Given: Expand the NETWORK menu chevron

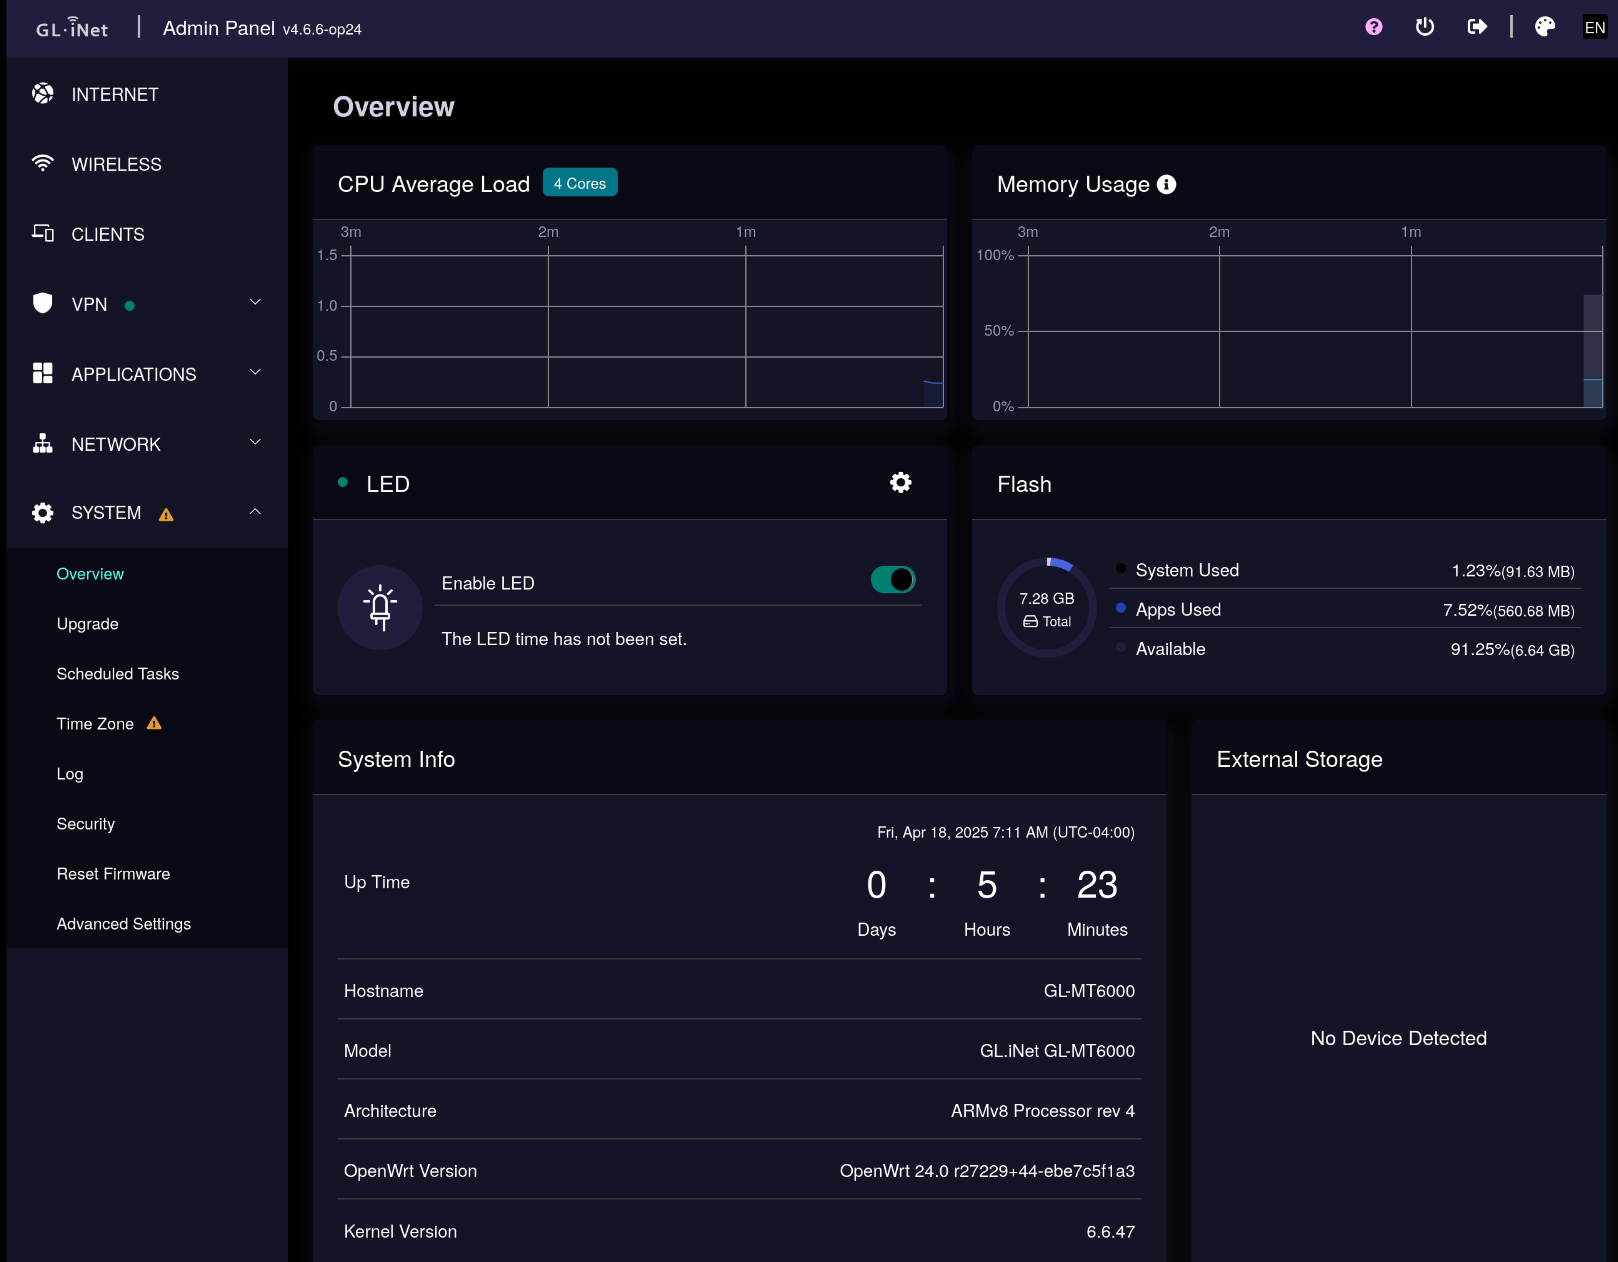Looking at the screenshot, I should (255, 443).
